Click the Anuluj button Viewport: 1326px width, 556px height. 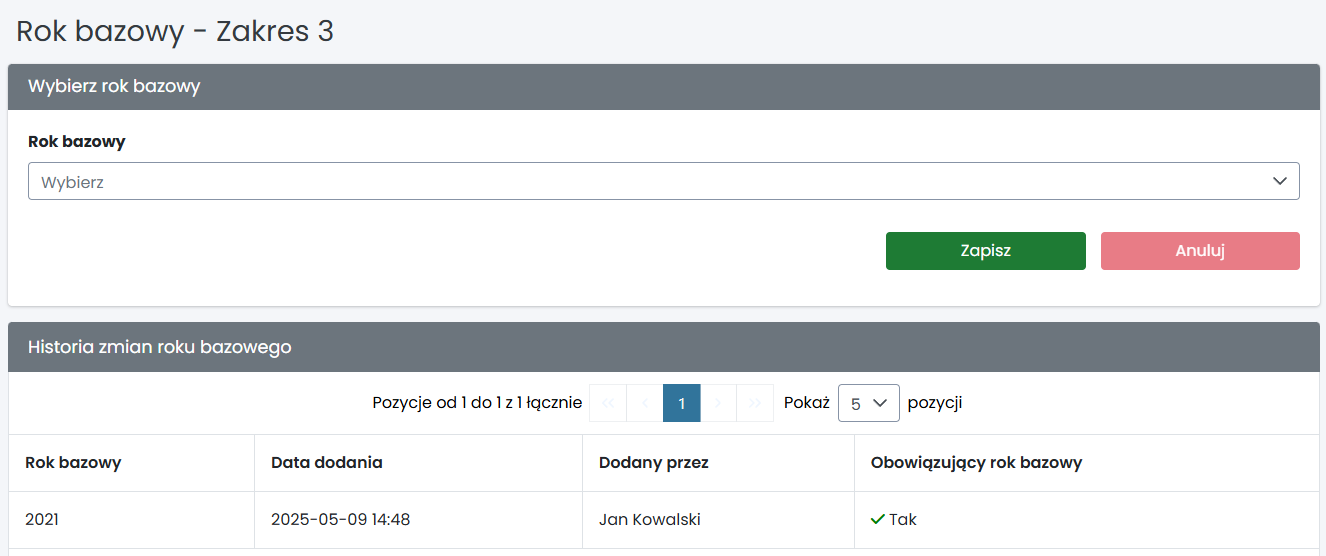point(1199,251)
